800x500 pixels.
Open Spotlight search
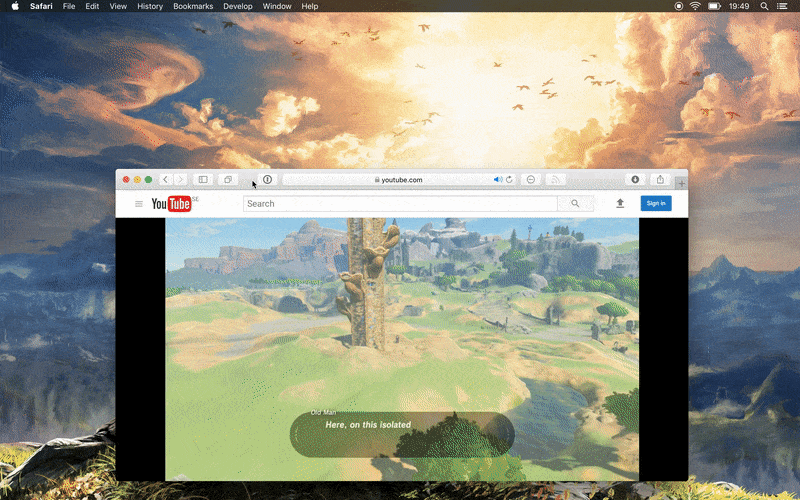coord(764,6)
